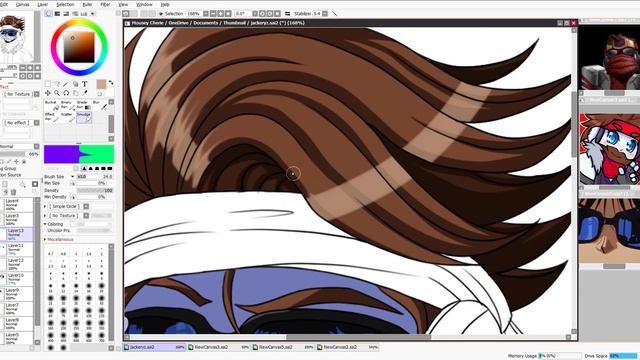Open zoom percentage dropdown in toolbar
640x360 pixels.
pos(206,14)
